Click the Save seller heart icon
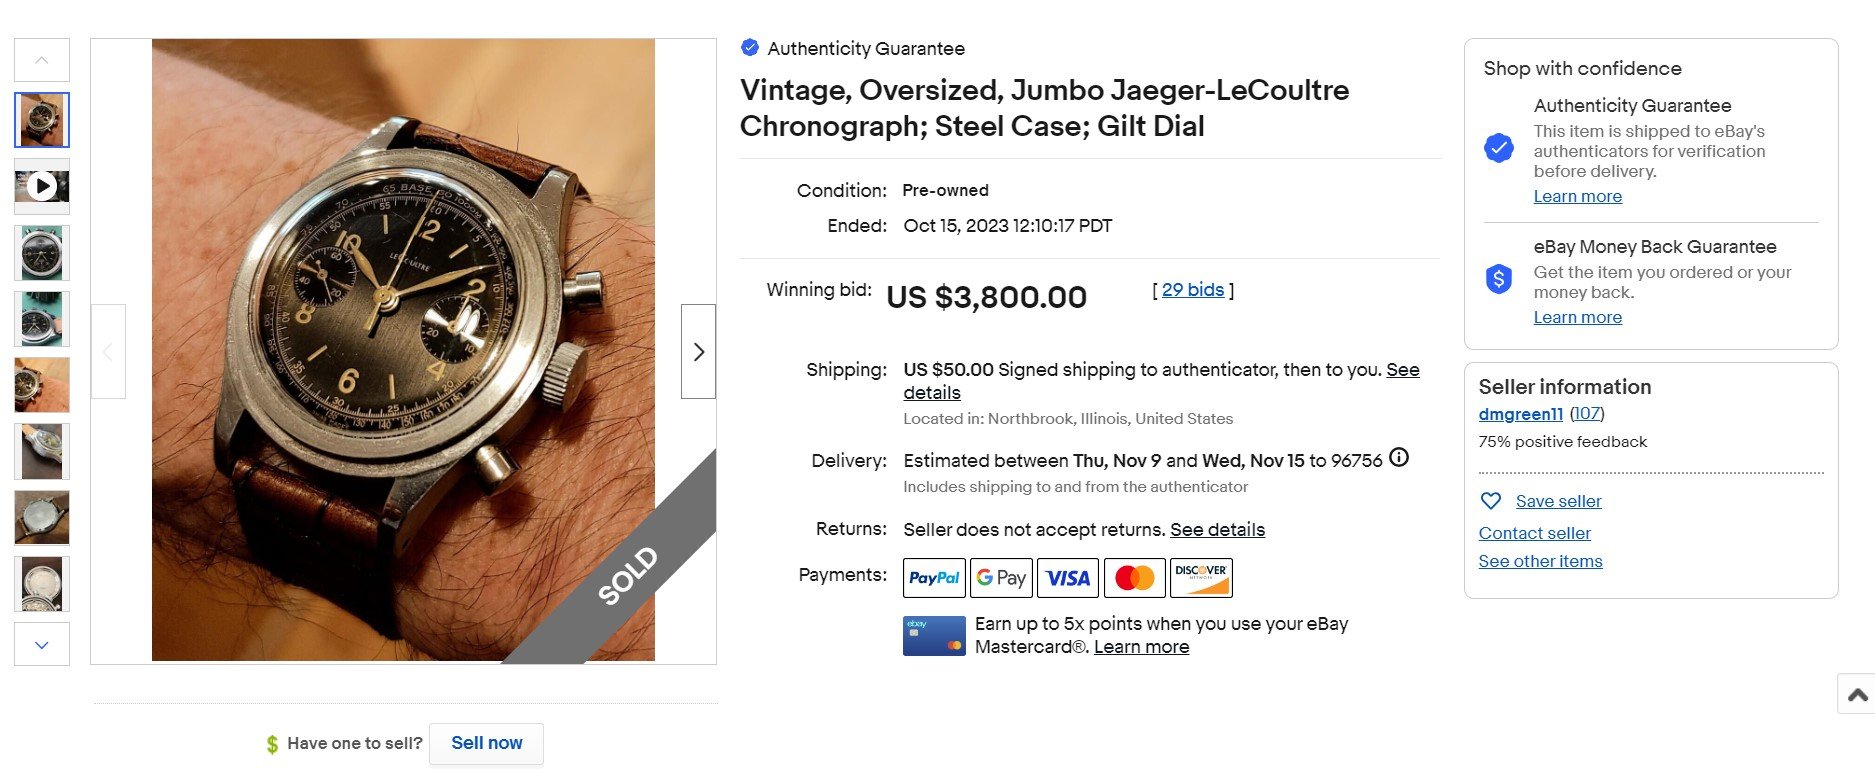This screenshot has width=1875, height=773. click(1490, 501)
